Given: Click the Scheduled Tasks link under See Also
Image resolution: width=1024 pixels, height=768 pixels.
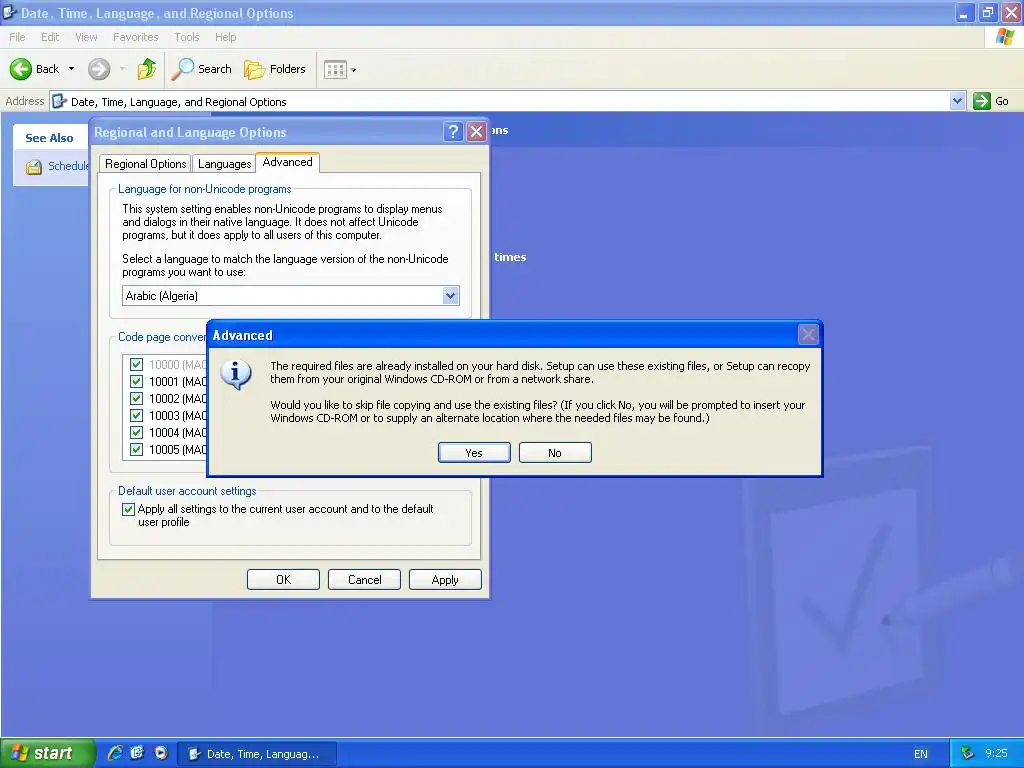Looking at the screenshot, I should [x=68, y=166].
